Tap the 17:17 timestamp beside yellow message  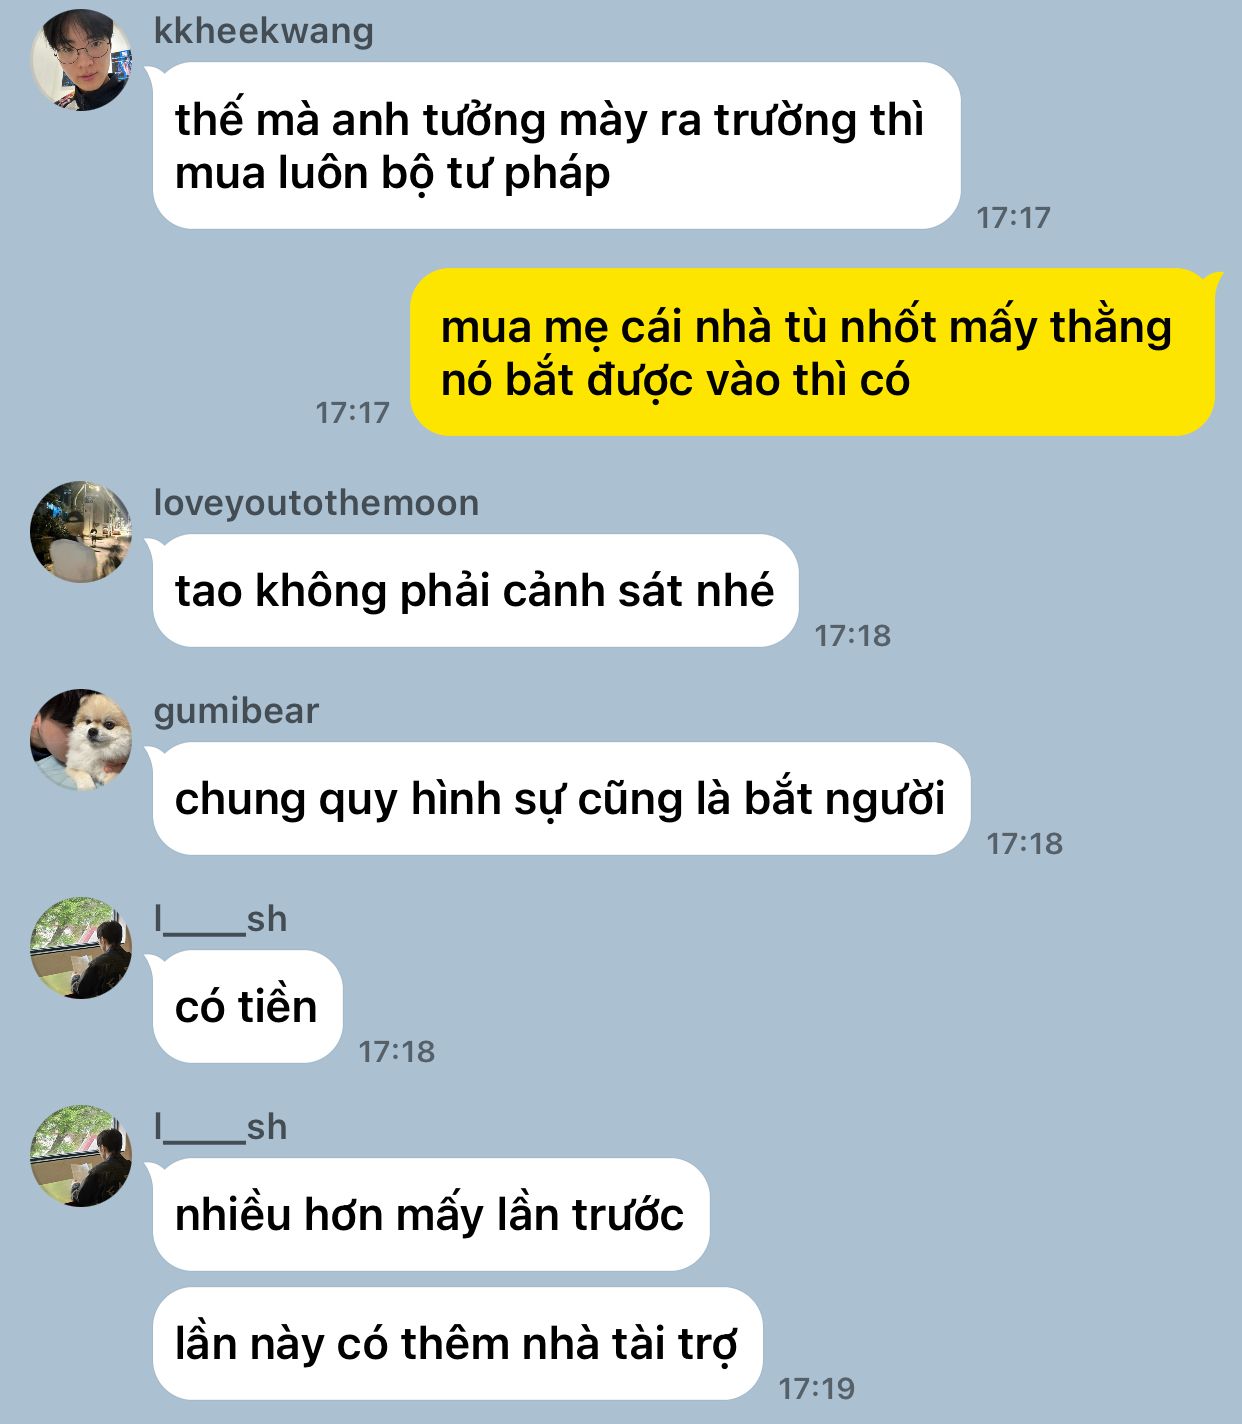(x=352, y=412)
